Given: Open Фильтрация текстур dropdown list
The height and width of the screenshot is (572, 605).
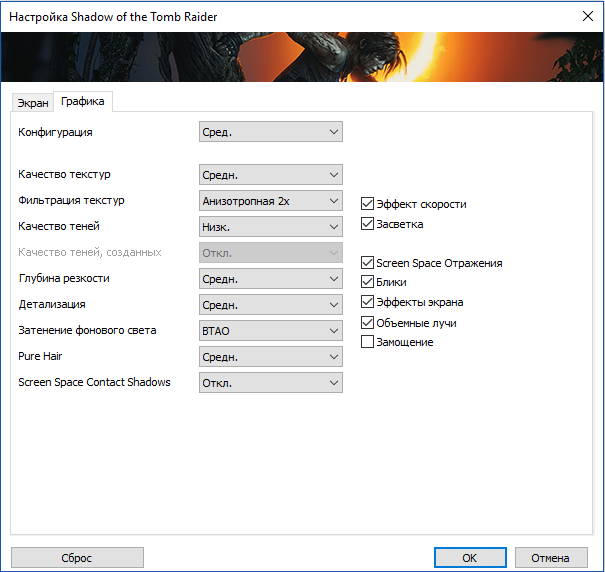Looking at the screenshot, I should click(x=271, y=201).
